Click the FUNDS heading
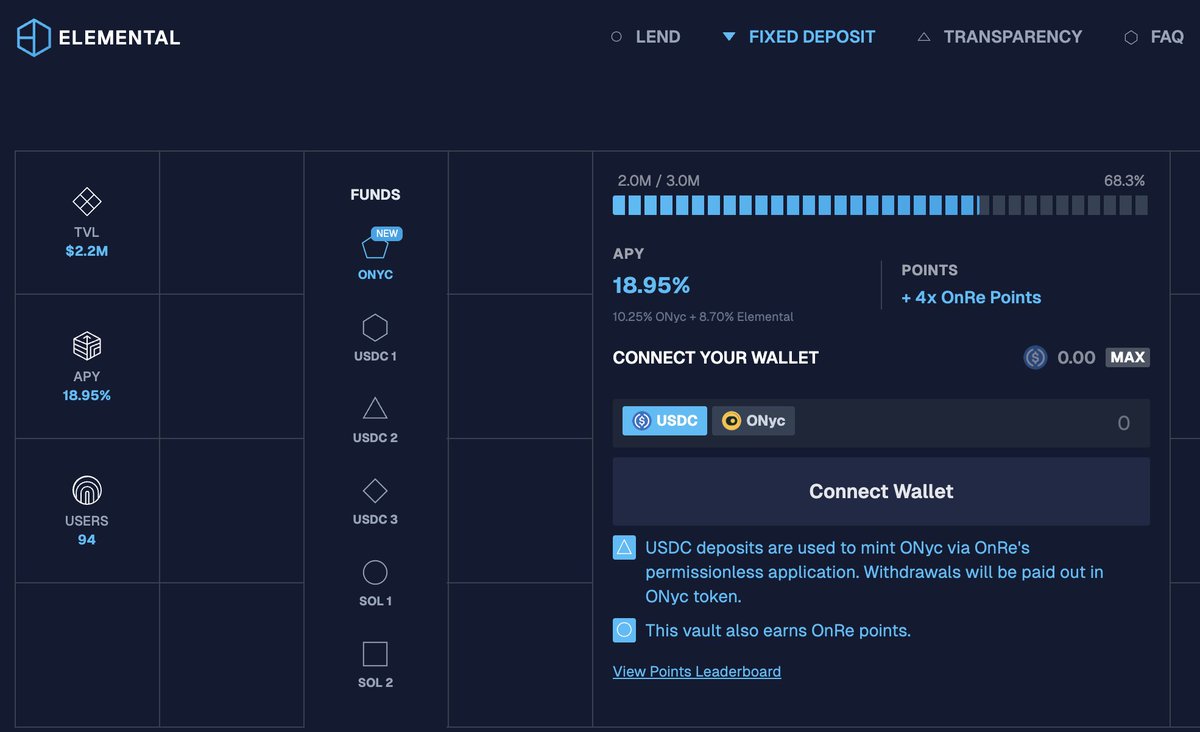 tap(375, 194)
